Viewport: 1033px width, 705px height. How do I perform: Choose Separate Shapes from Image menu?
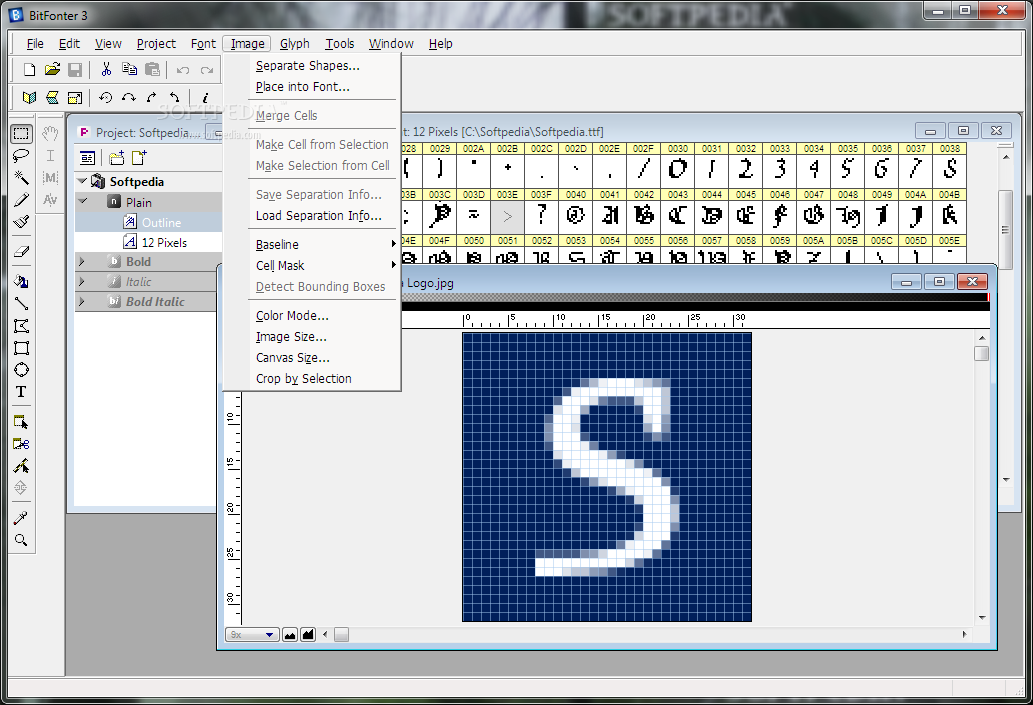[308, 66]
